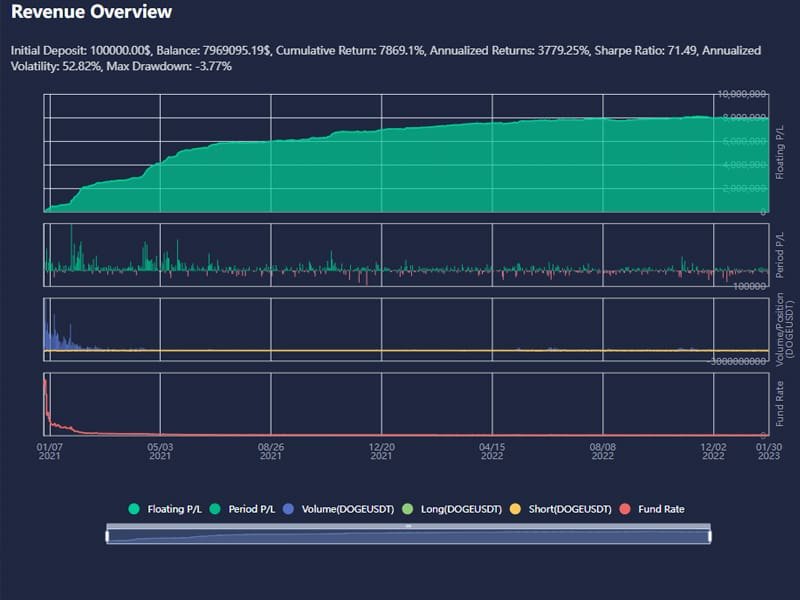Click the right handle of the zoom slider

[x=709, y=536]
